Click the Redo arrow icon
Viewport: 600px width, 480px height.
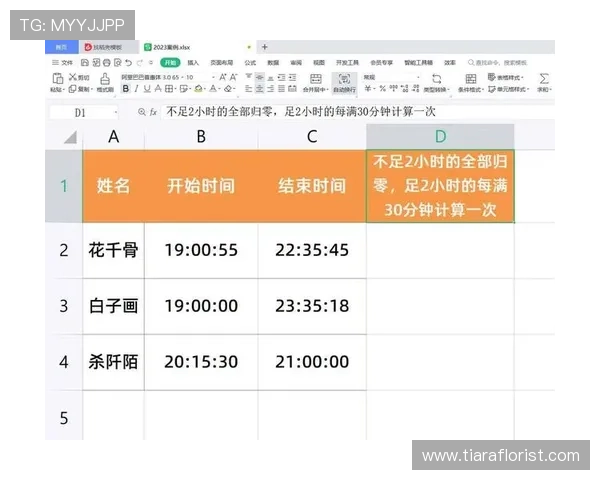tap(140, 63)
